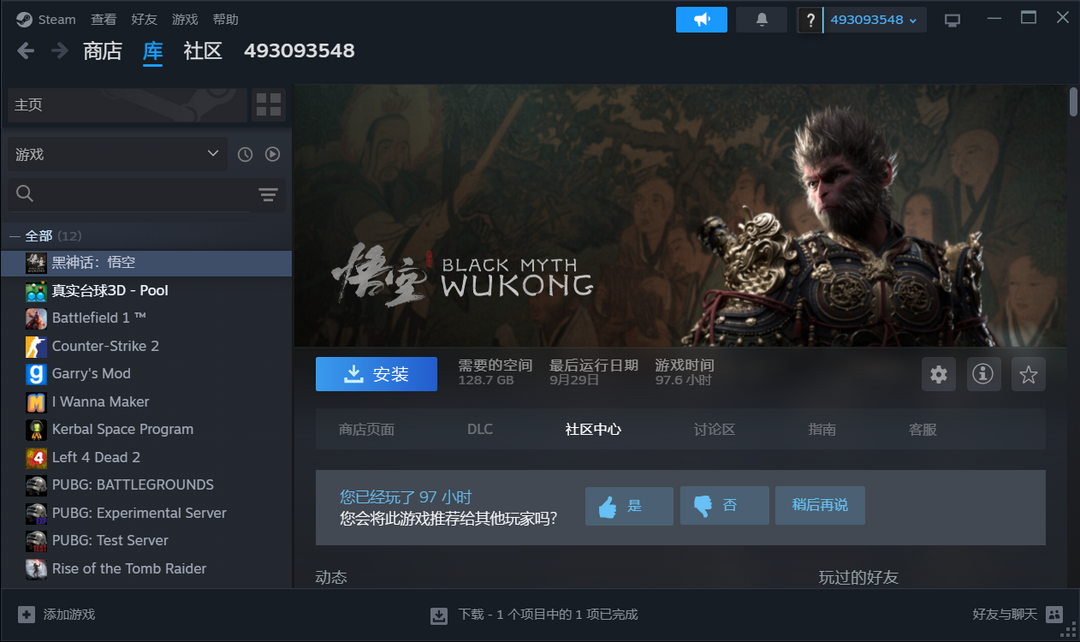Open the 好友 menu
The width and height of the screenshot is (1080, 642).
(x=144, y=19)
